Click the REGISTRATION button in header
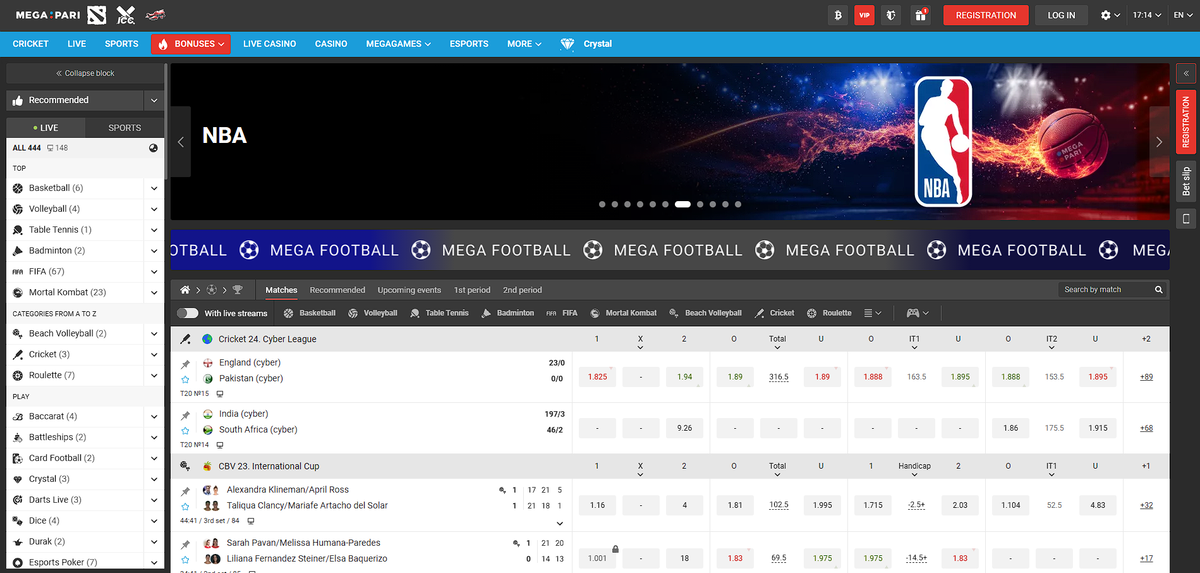The height and width of the screenshot is (573, 1200). point(985,15)
